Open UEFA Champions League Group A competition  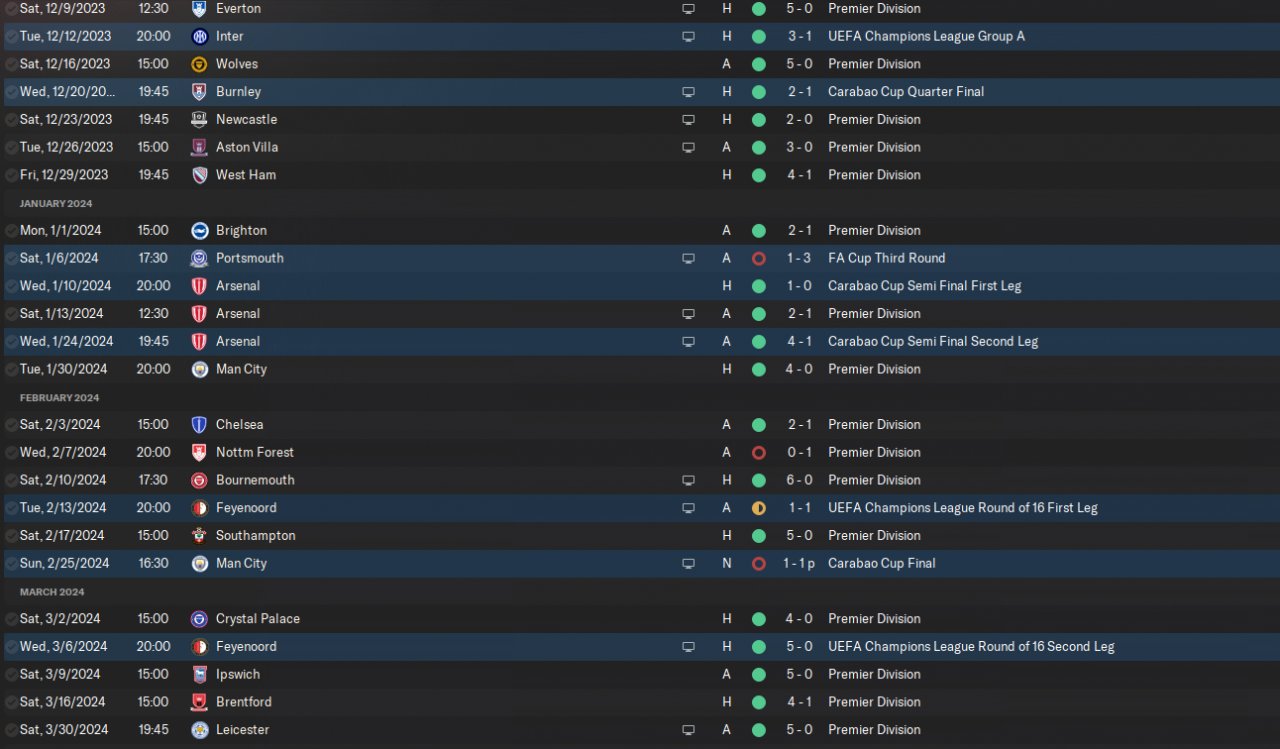coord(926,36)
